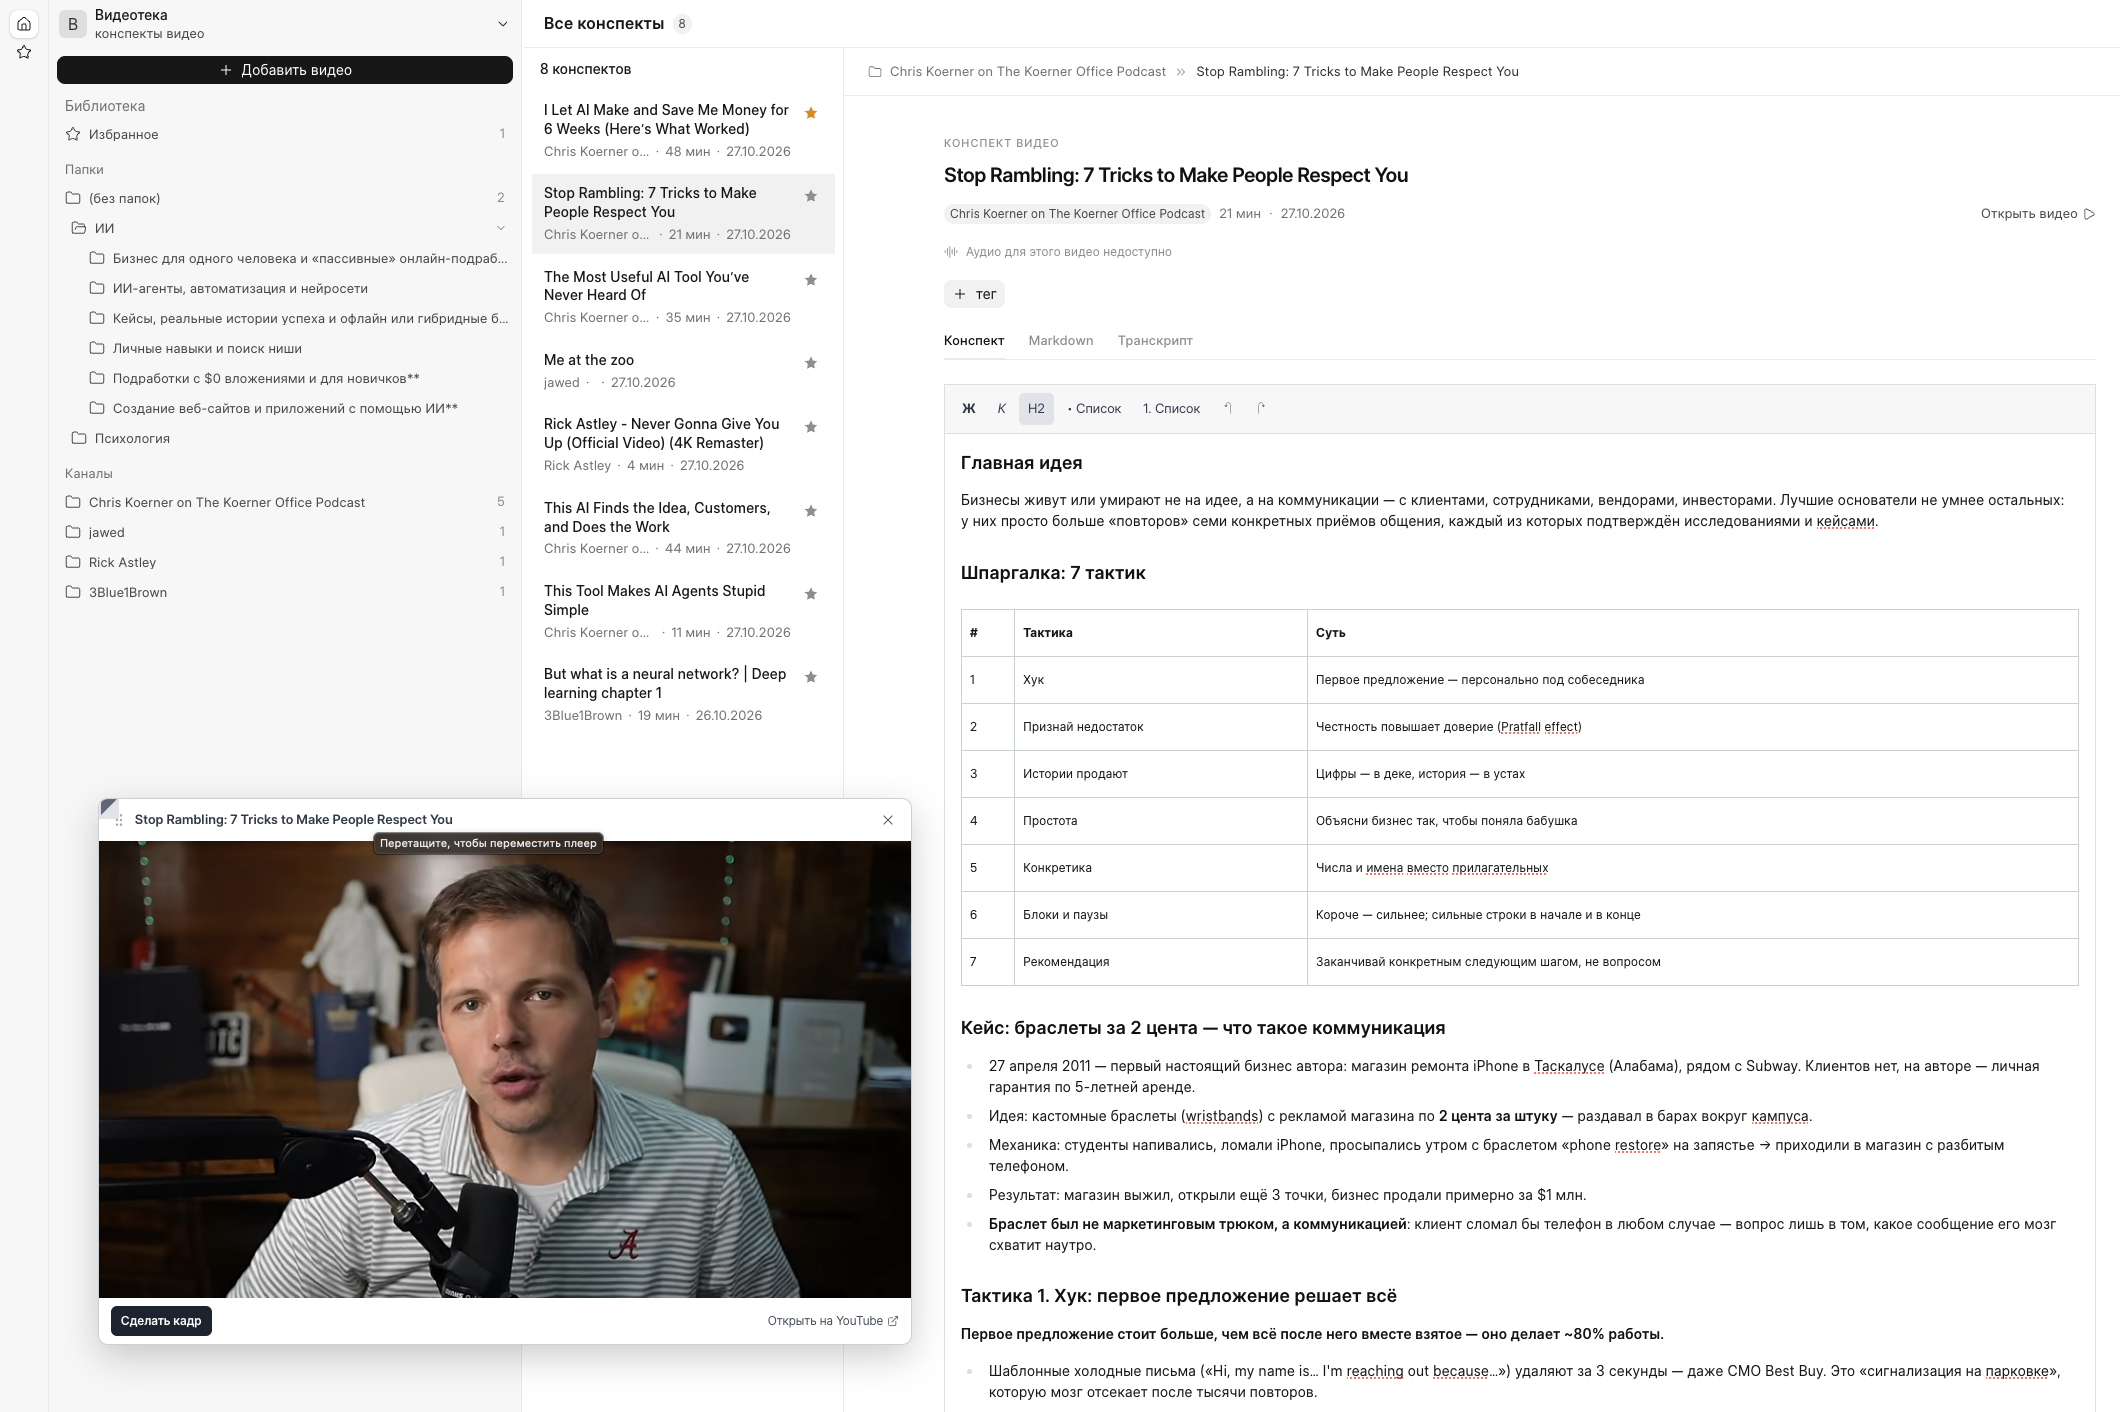This screenshot has height=1412, width=2120.
Task: Toggle favorite star for 'Me at the zoo'
Action: pos(811,363)
